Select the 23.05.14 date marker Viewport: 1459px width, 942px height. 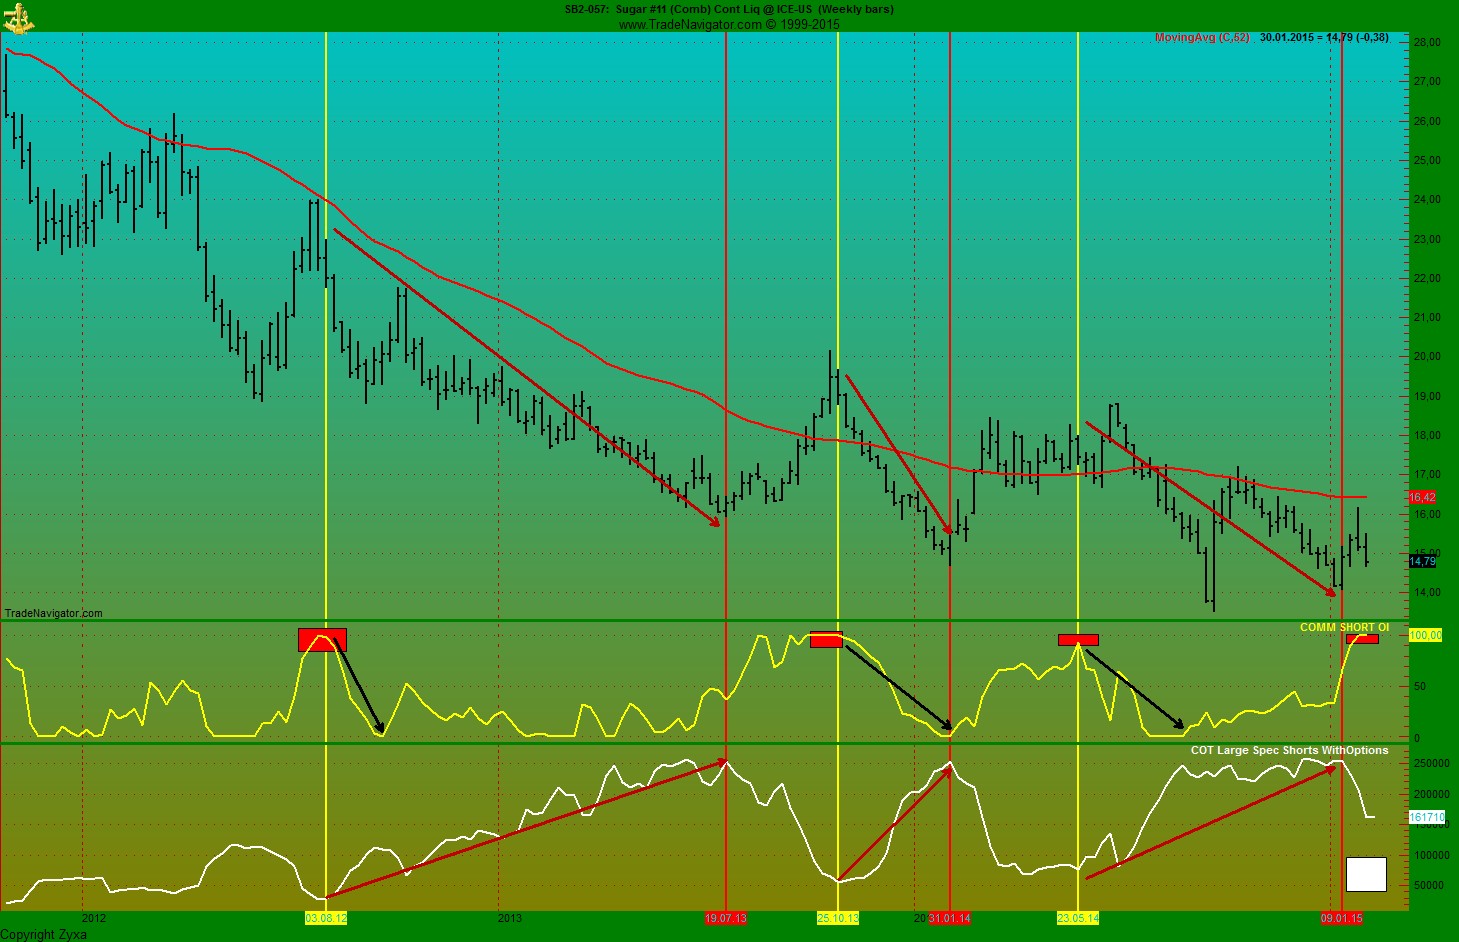pos(1078,918)
